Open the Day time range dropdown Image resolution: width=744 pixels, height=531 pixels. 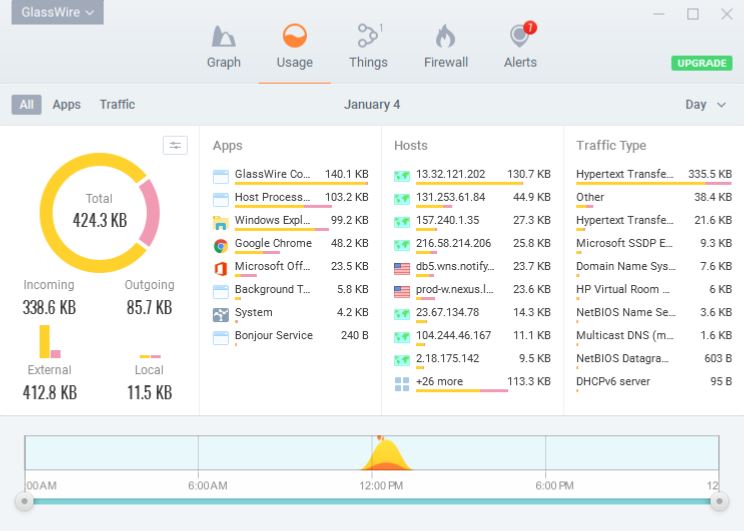[705, 104]
